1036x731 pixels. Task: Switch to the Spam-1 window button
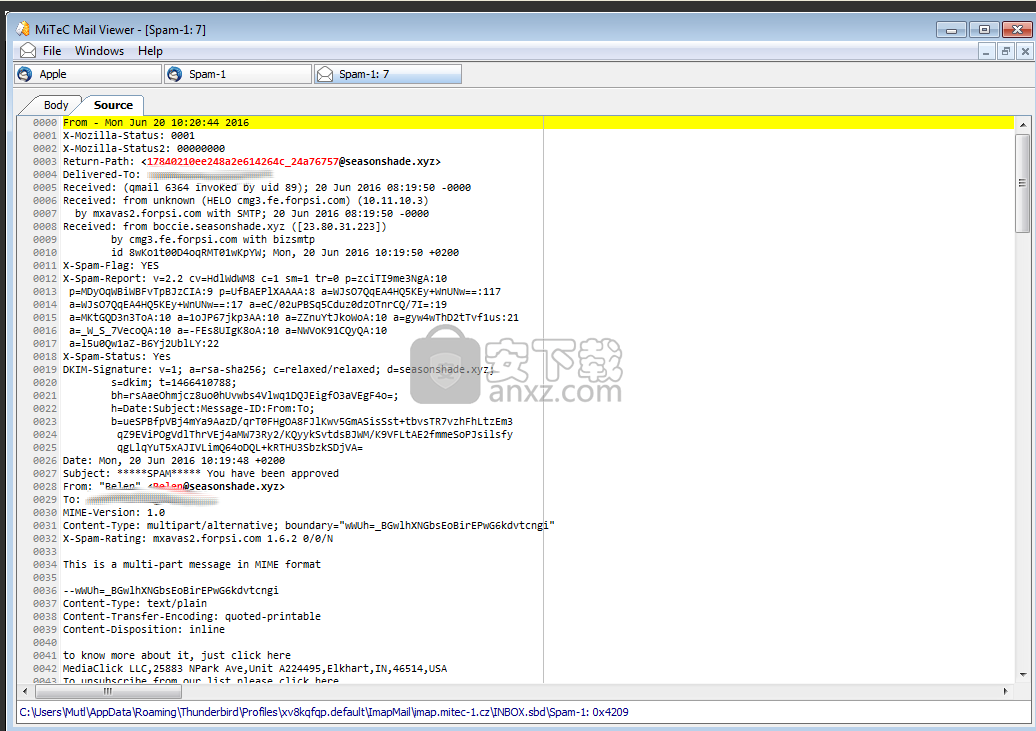(x=238, y=74)
